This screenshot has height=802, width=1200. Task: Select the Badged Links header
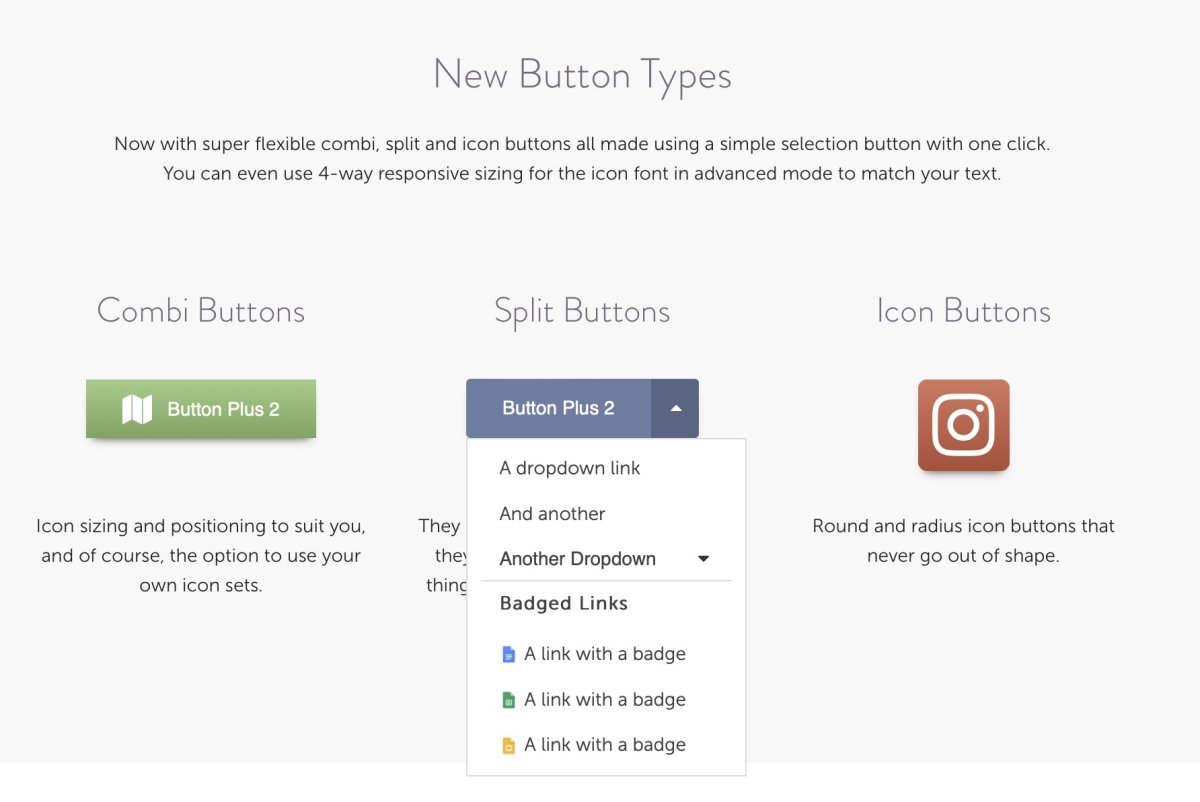pos(564,603)
